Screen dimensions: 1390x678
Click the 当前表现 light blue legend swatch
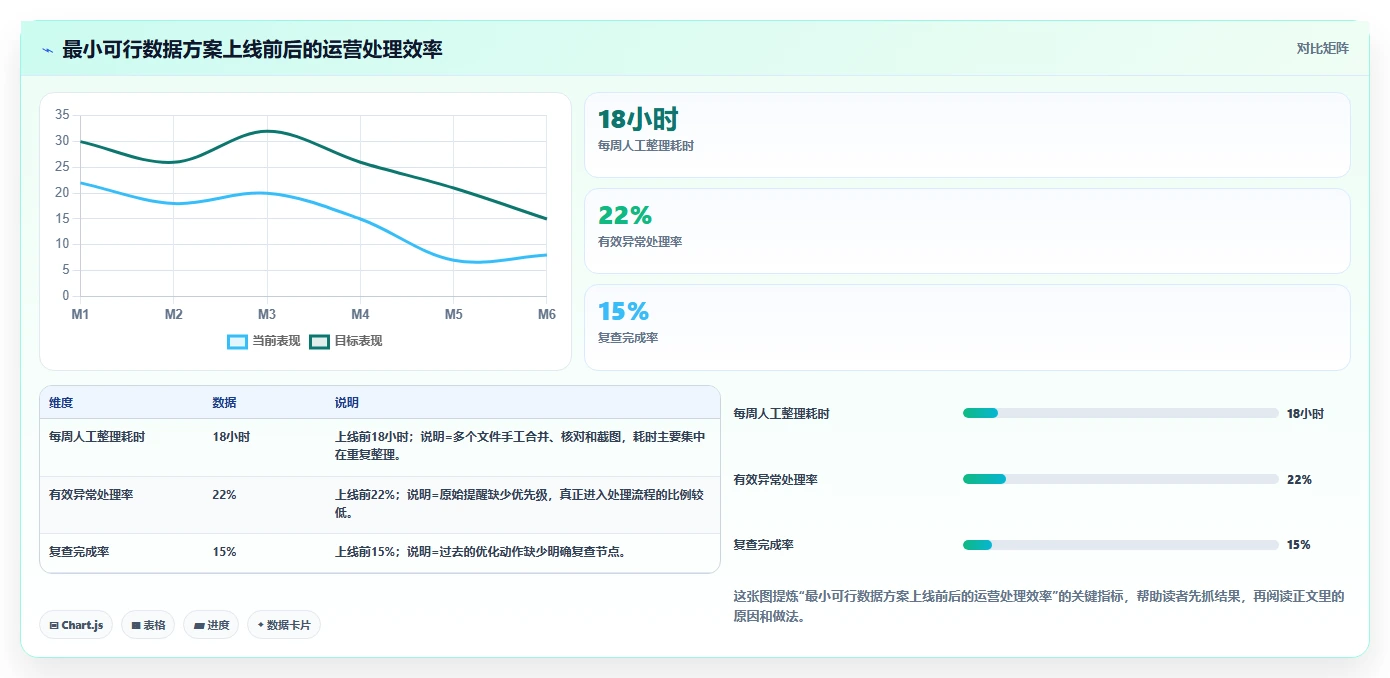coord(238,342)
